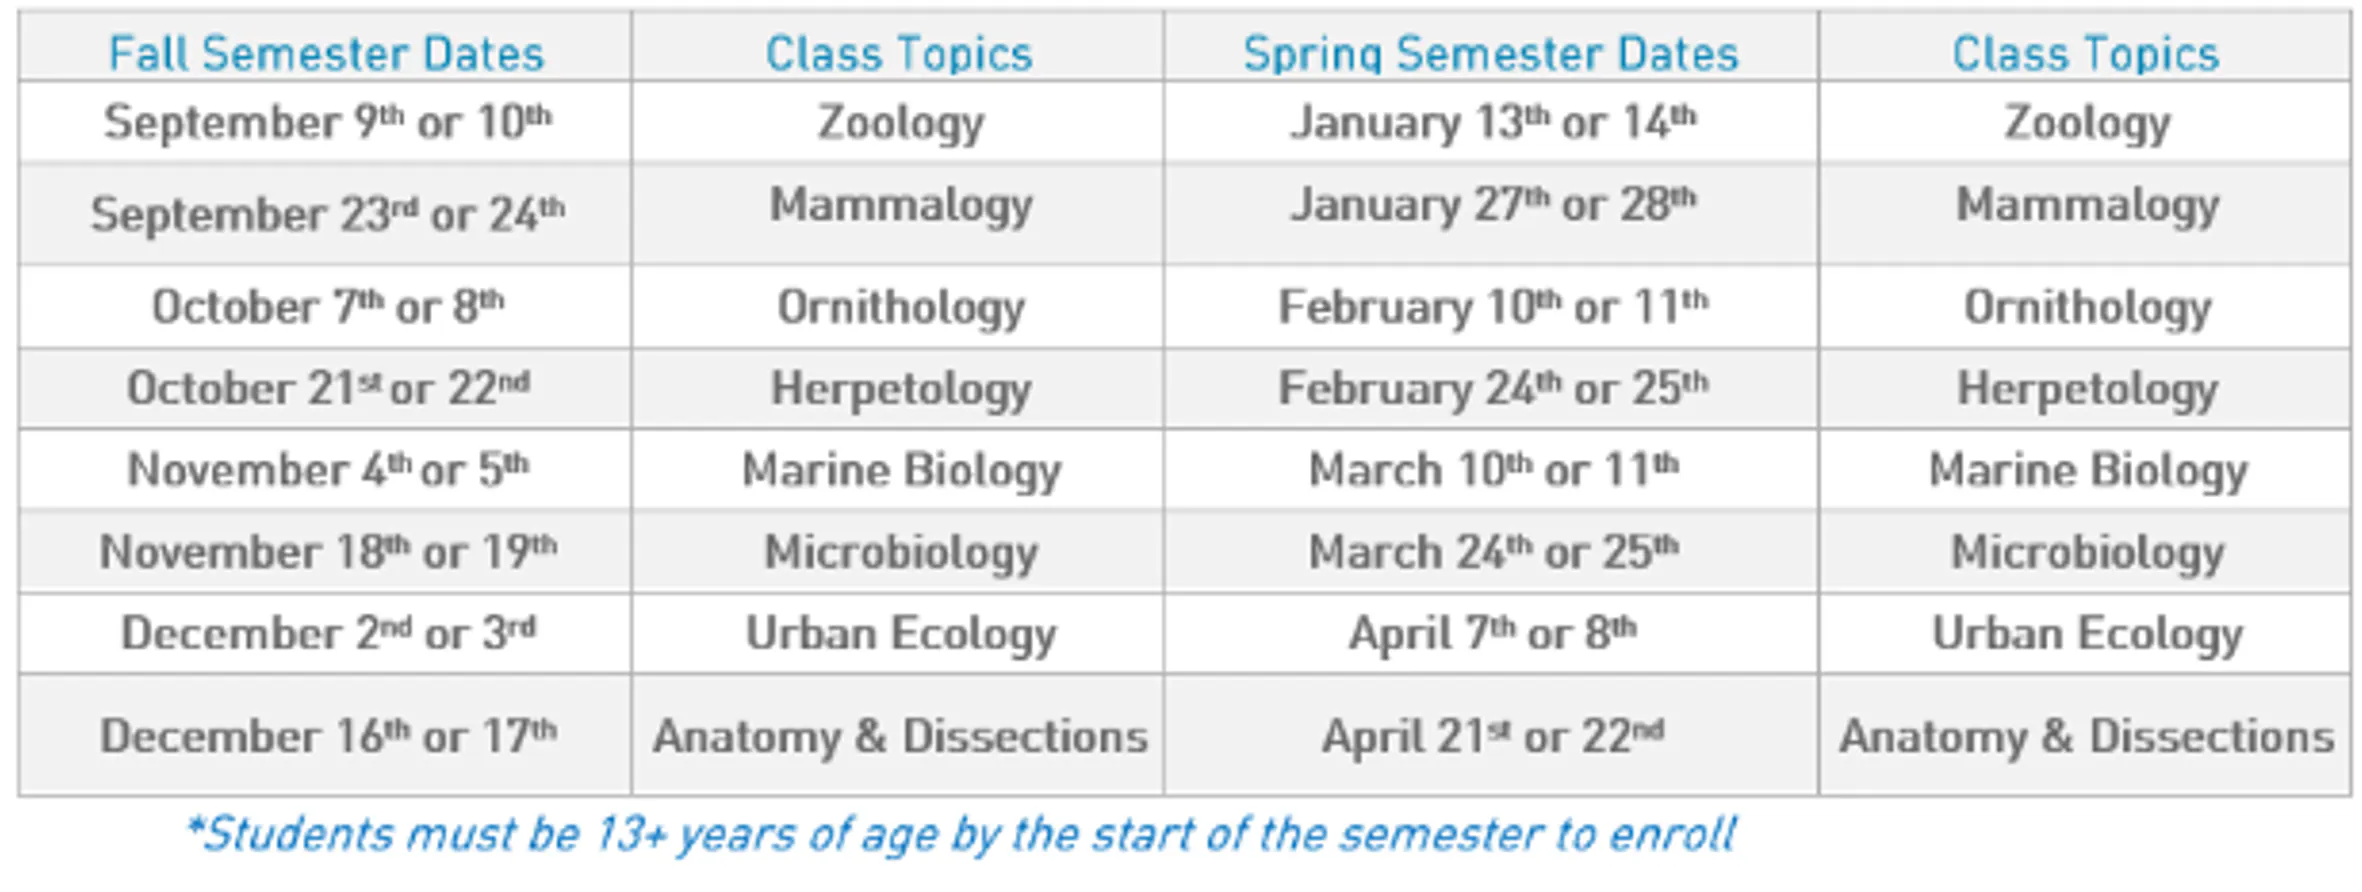Select the fall Urban Ecology topic
Image resolution: width=2362 pixels, height=892 pixels.
pos(900,635)
